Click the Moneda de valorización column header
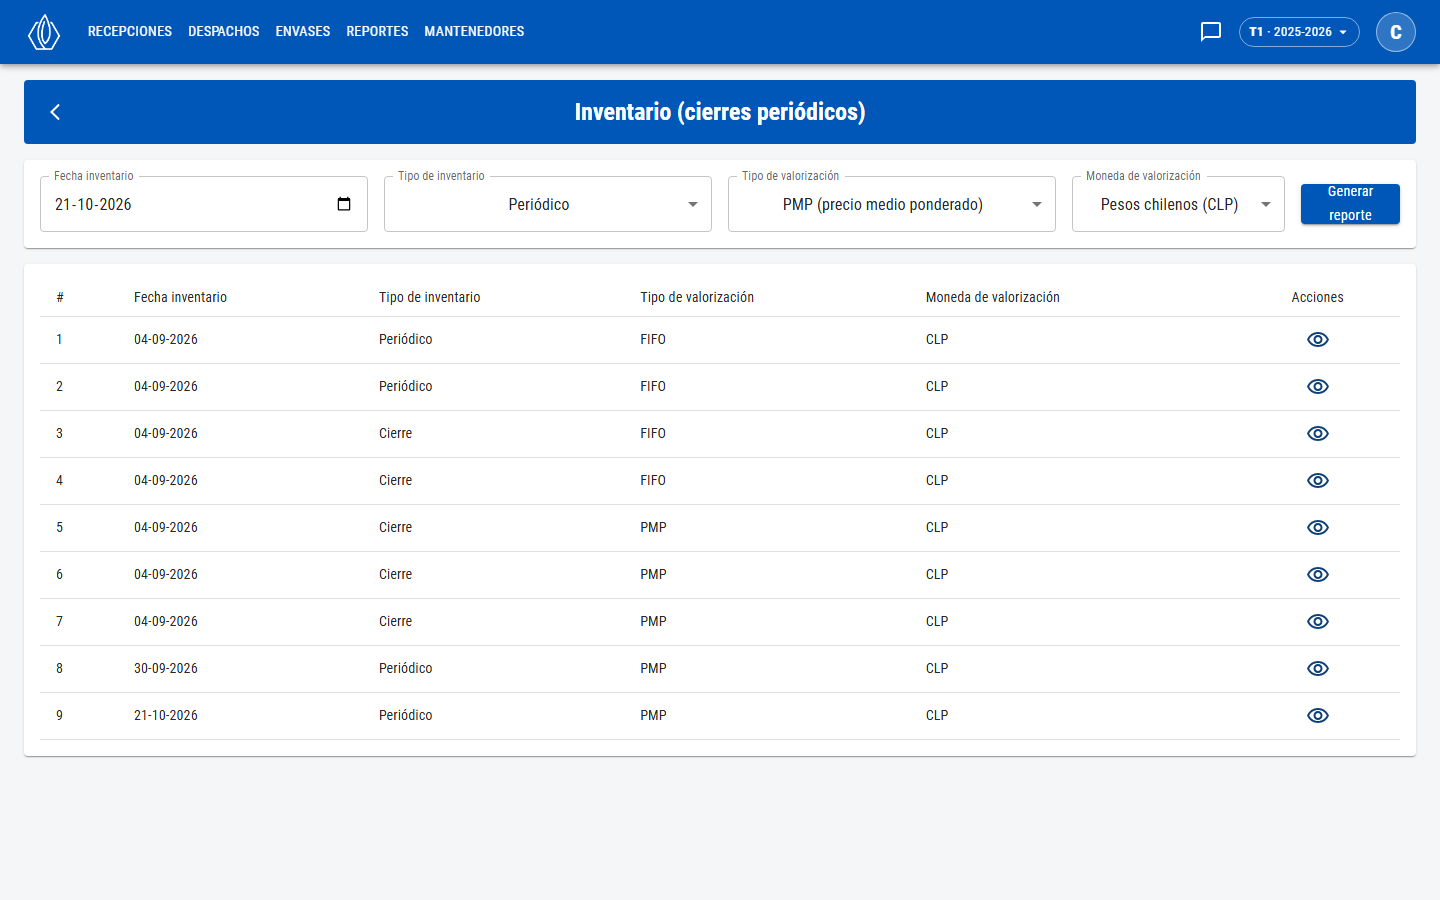 (993, 297)
